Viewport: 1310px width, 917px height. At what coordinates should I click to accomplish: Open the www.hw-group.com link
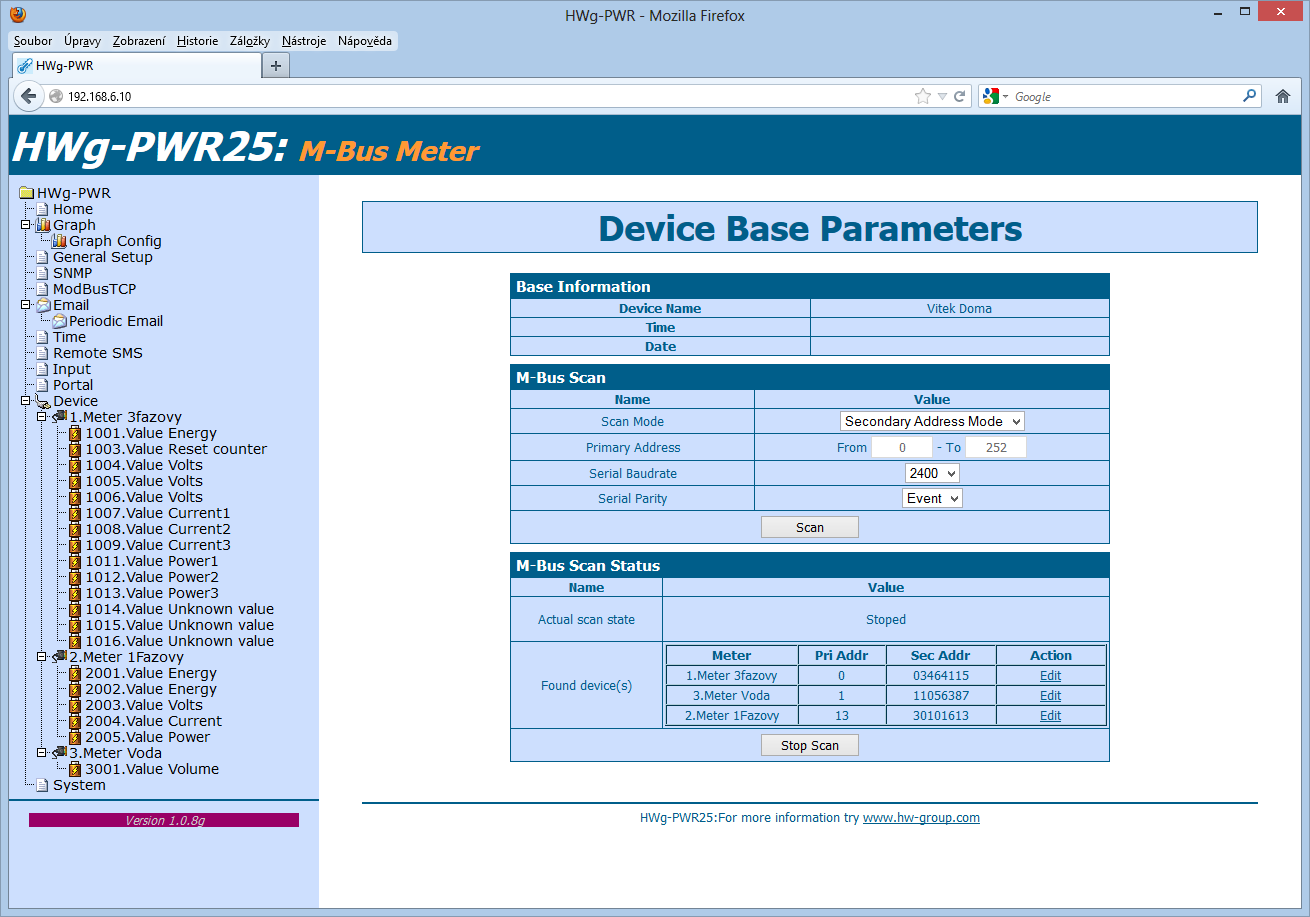921,817
